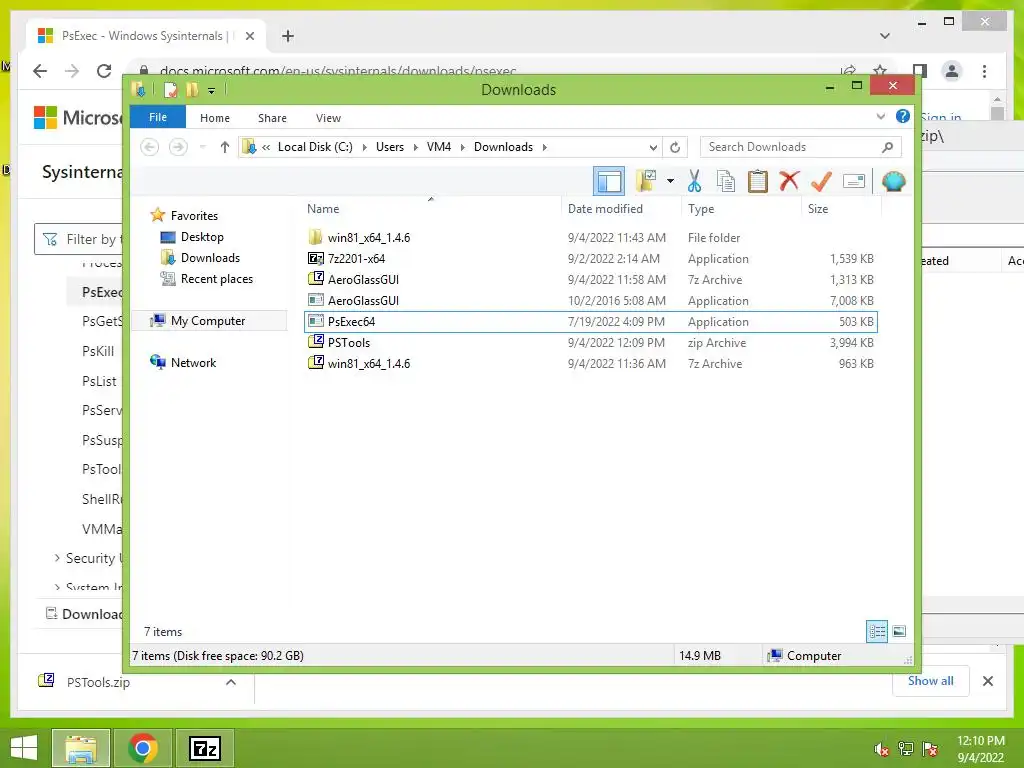The image size is (1024, 768).
Task: Expand the ribbon using the chevron
Action: pyautogui.click(x=880, y=117)
